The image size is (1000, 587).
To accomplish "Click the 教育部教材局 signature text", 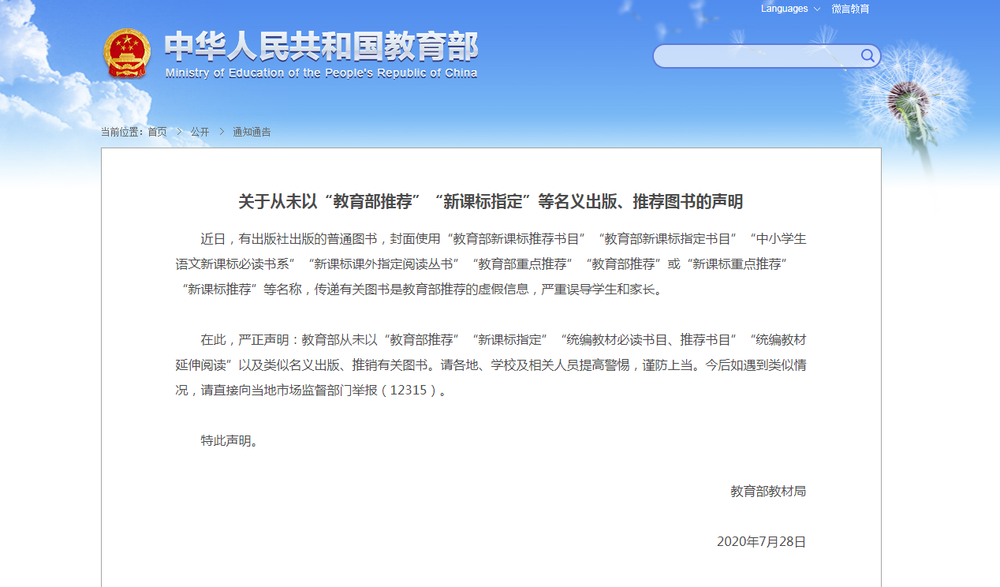I will pyautogui.click(x=768, y=491).
